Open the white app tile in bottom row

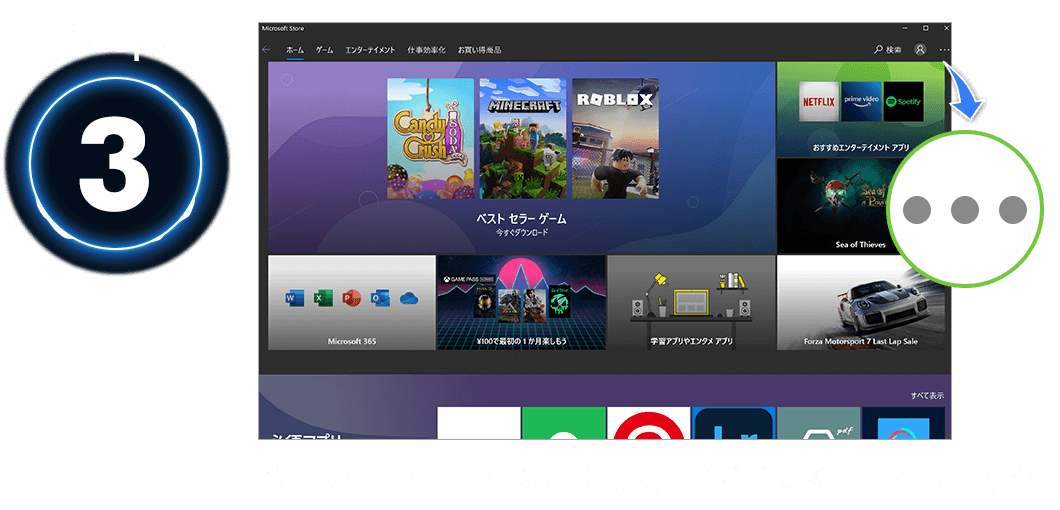tap(479, 423)
